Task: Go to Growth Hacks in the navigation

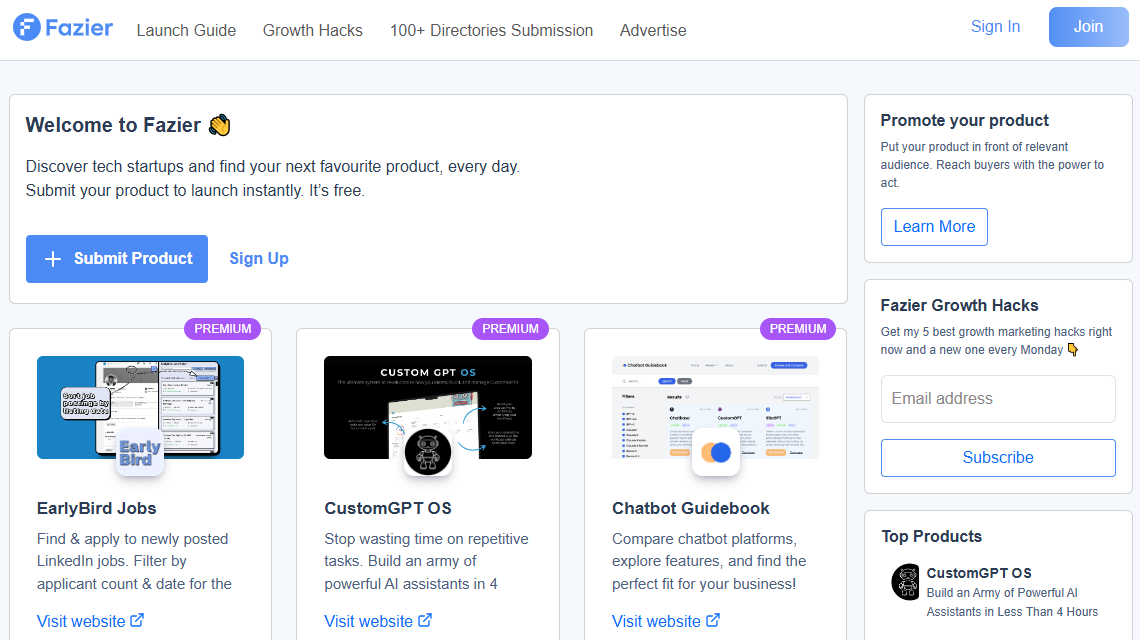Action: (313, 31)
